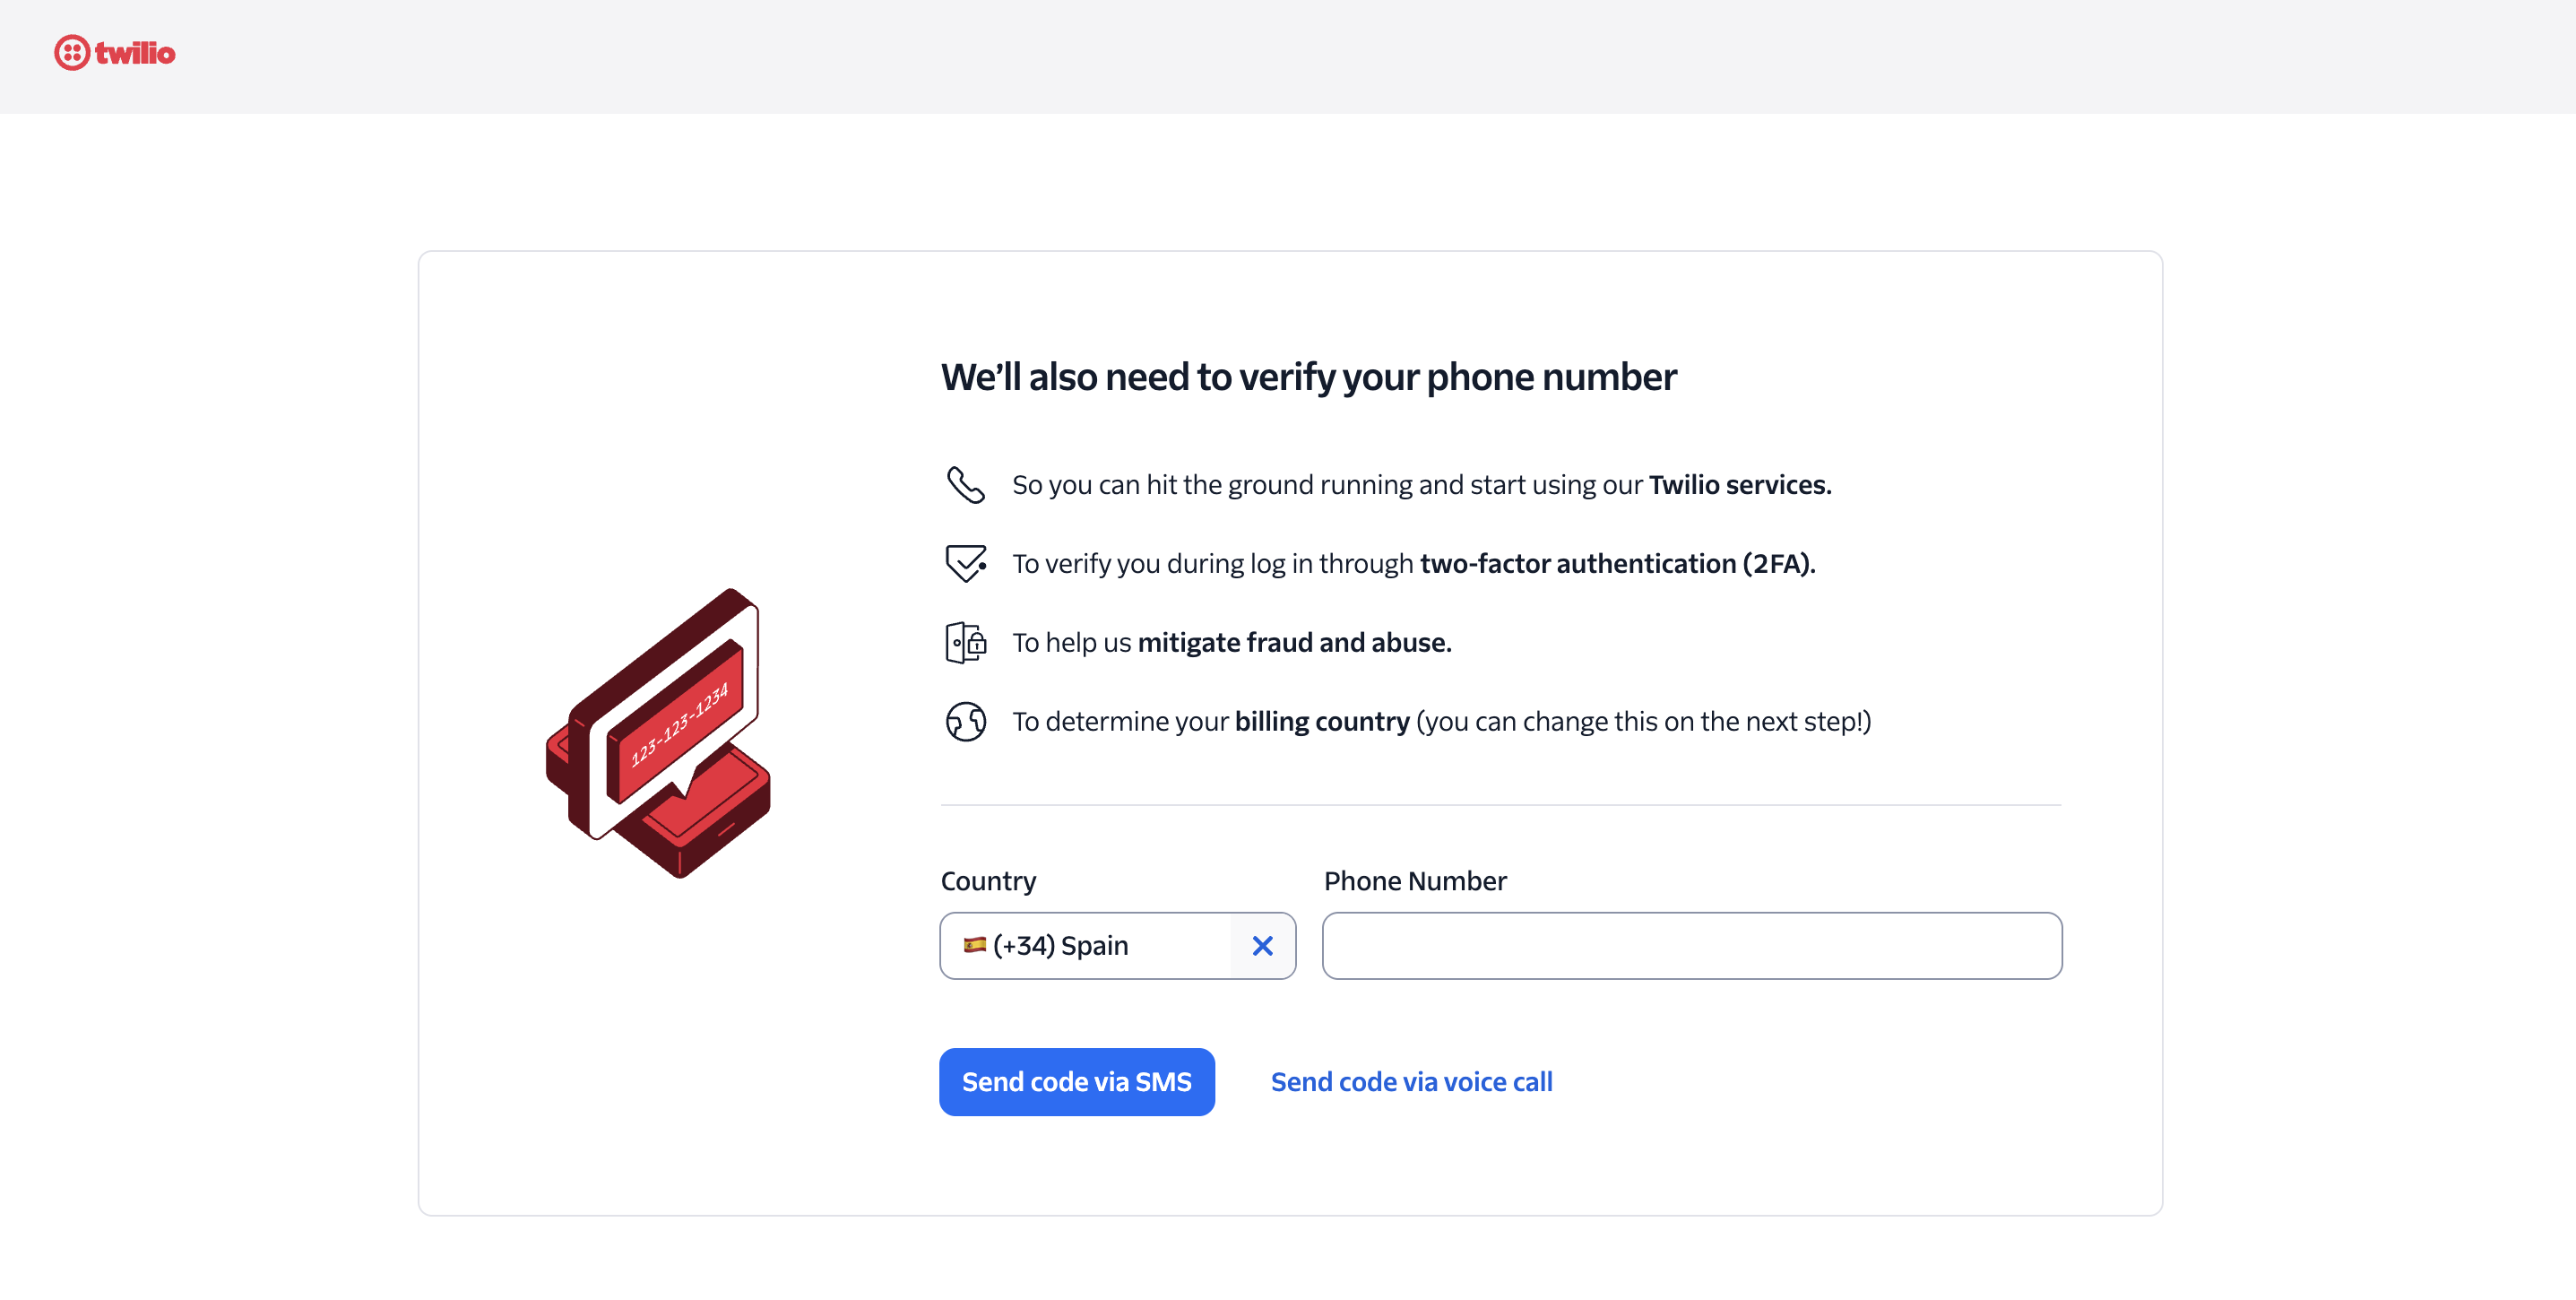This screenshot has width=2576, height=1300.
Task: Click the Country field label
Action: pyautogui.click(x=988, y=881)
